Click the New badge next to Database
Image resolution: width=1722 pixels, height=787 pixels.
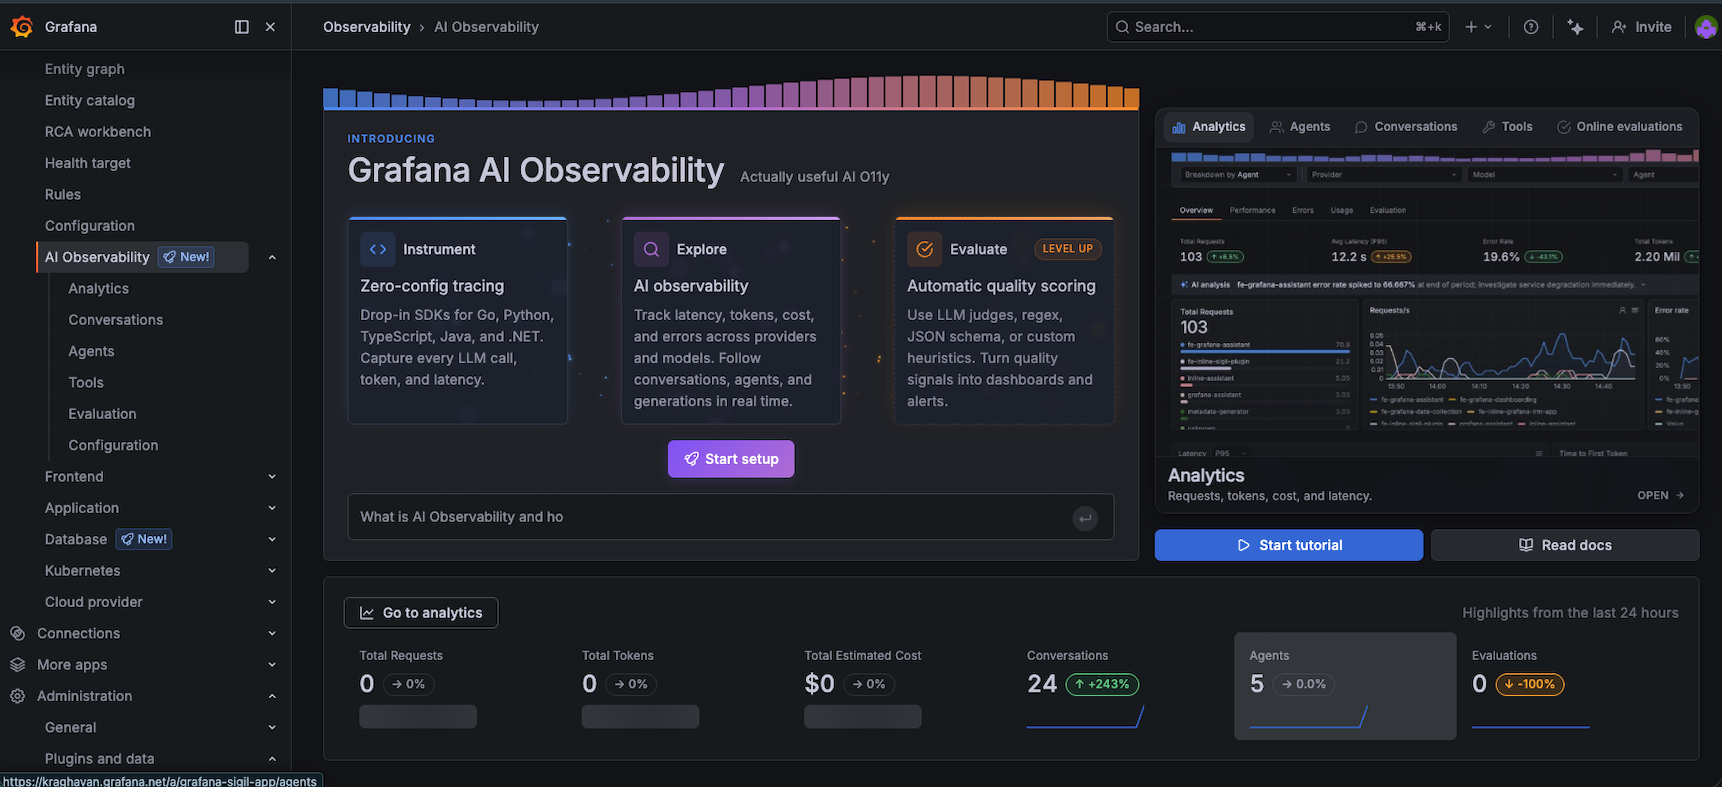[x=144, y=539]
